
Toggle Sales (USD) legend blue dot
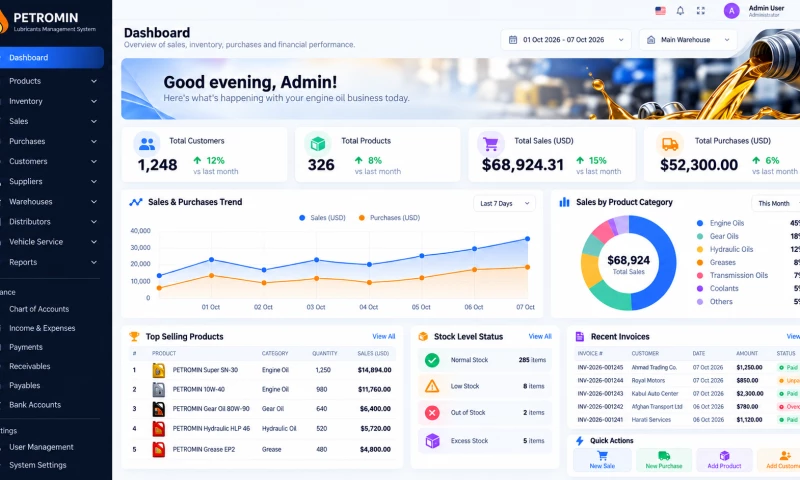pos(302,218)
